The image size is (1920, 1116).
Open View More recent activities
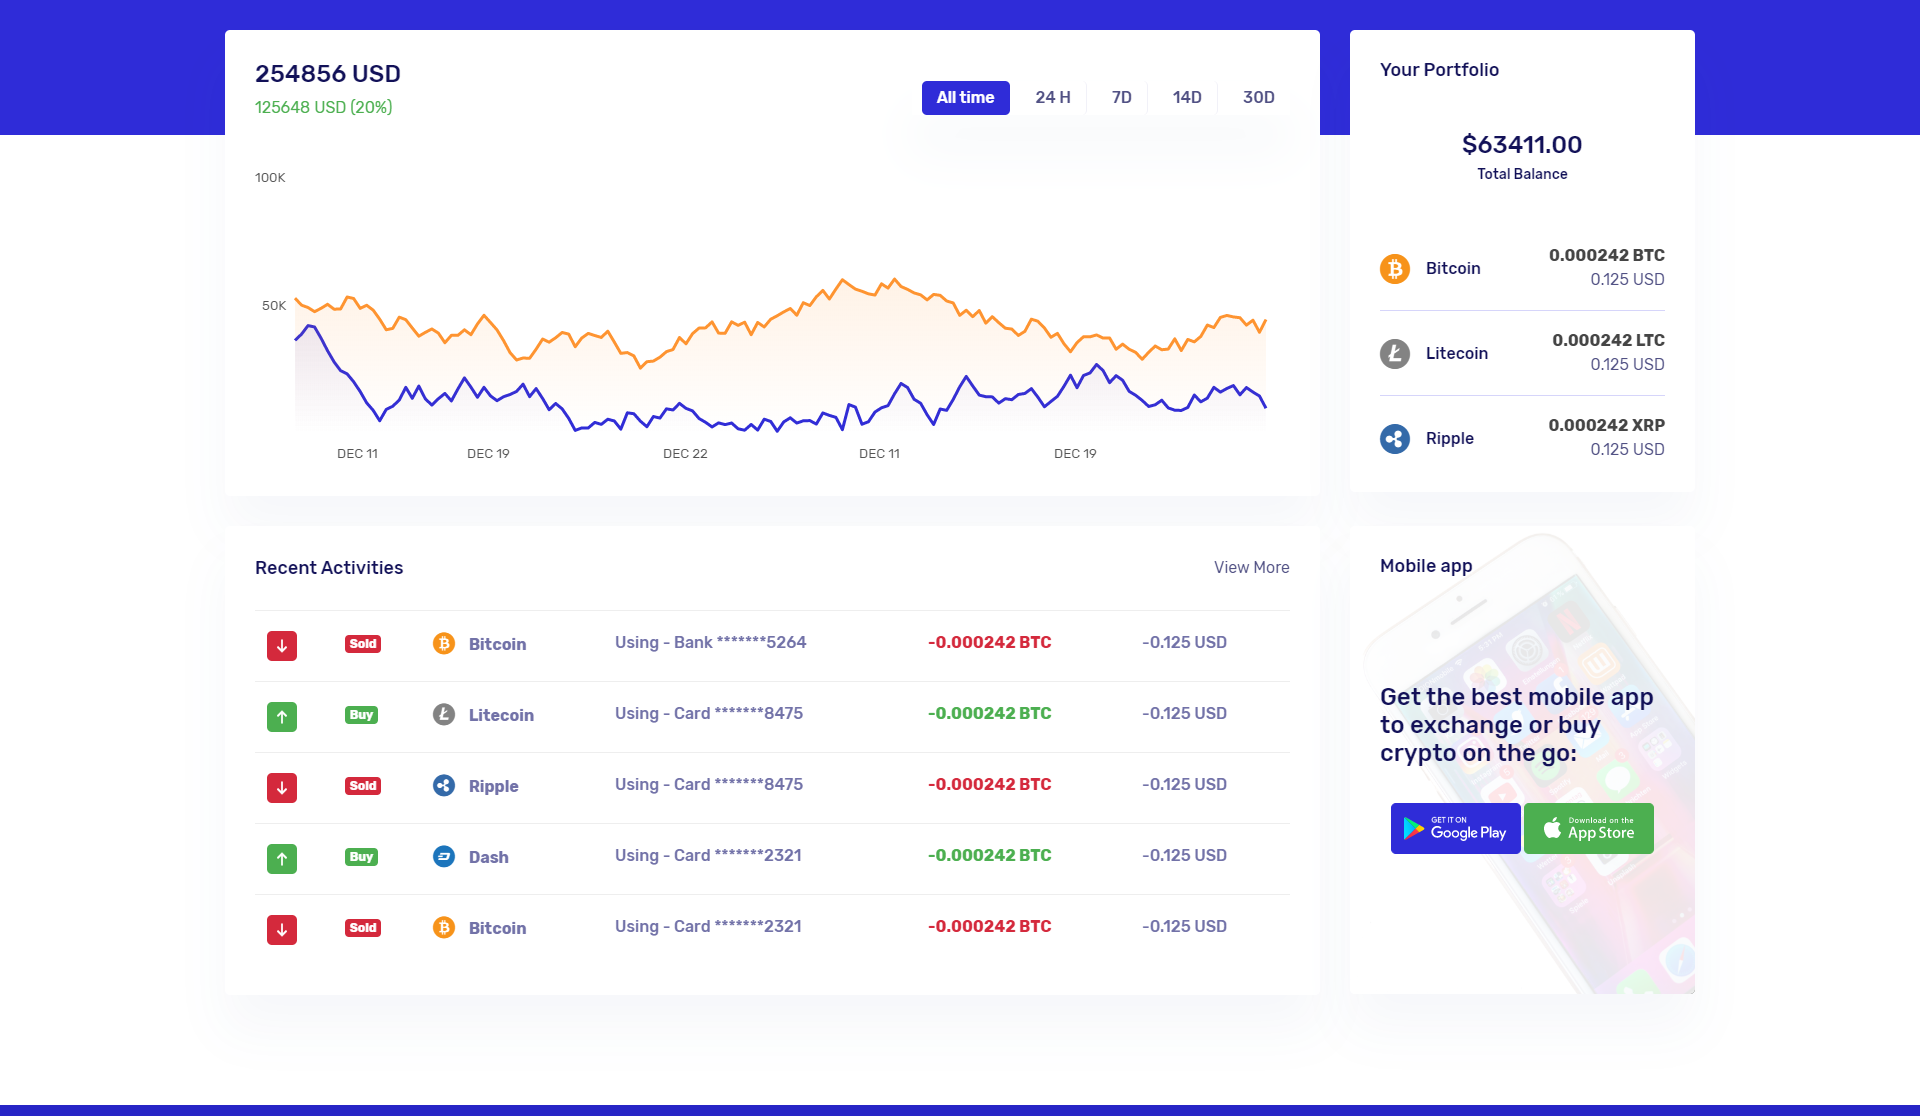coord(1251,568)
